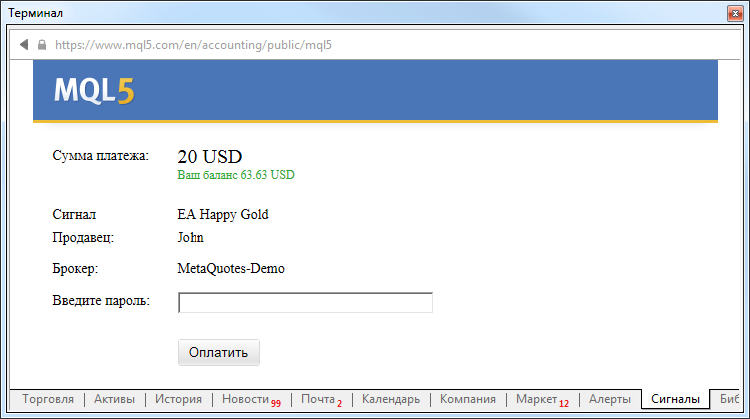Click the Введите пароль label
The width and height of the screenshot is (750, 419).
[101, 301]
